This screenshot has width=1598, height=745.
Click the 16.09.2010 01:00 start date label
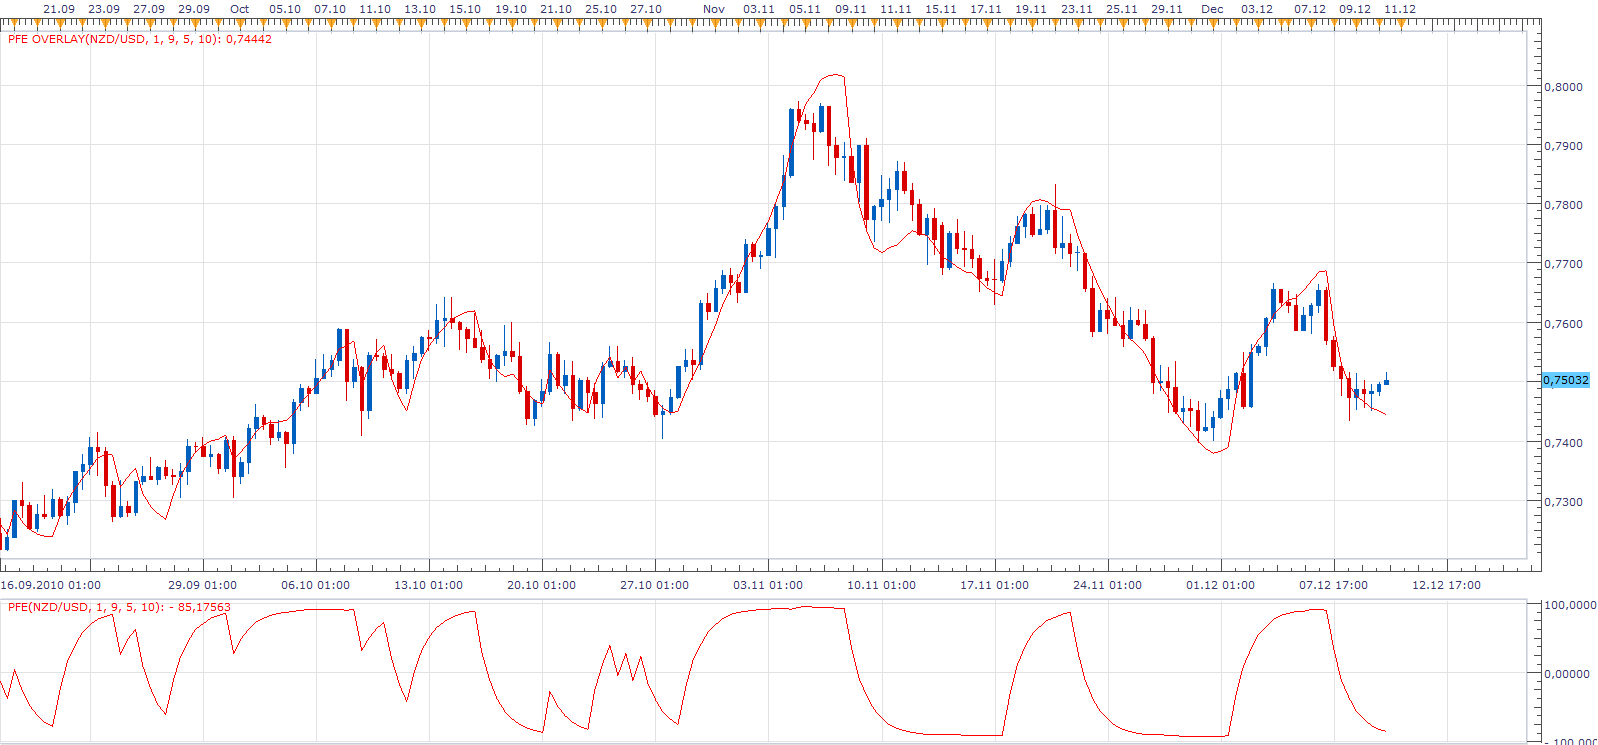click(51, 585)
